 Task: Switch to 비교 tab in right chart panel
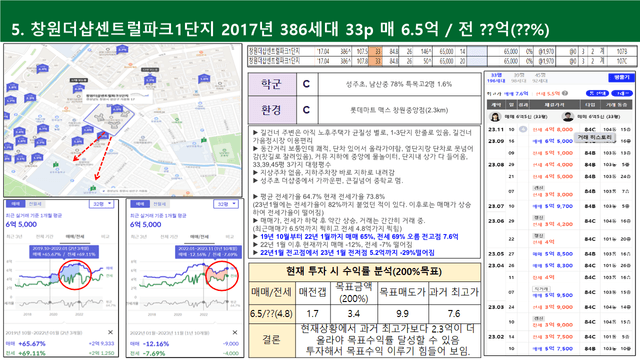230,237
